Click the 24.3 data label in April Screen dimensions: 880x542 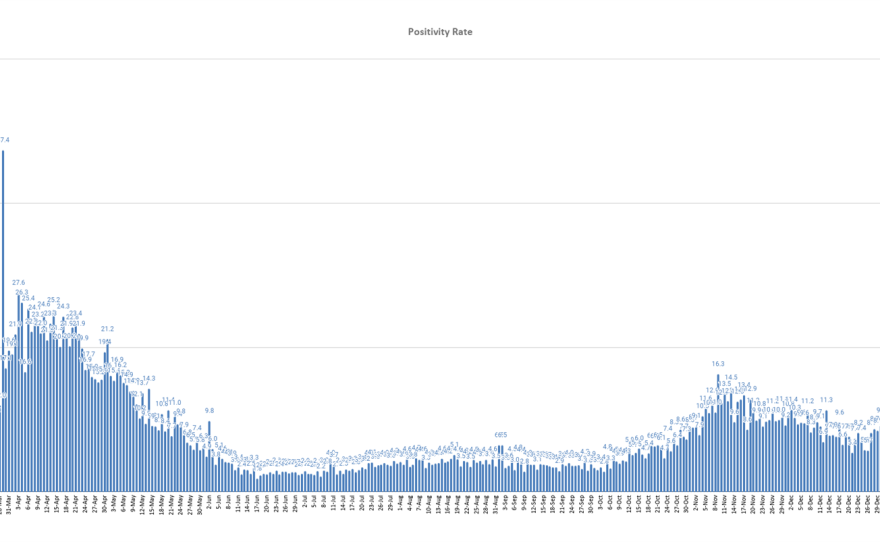(x=63, y=306)
